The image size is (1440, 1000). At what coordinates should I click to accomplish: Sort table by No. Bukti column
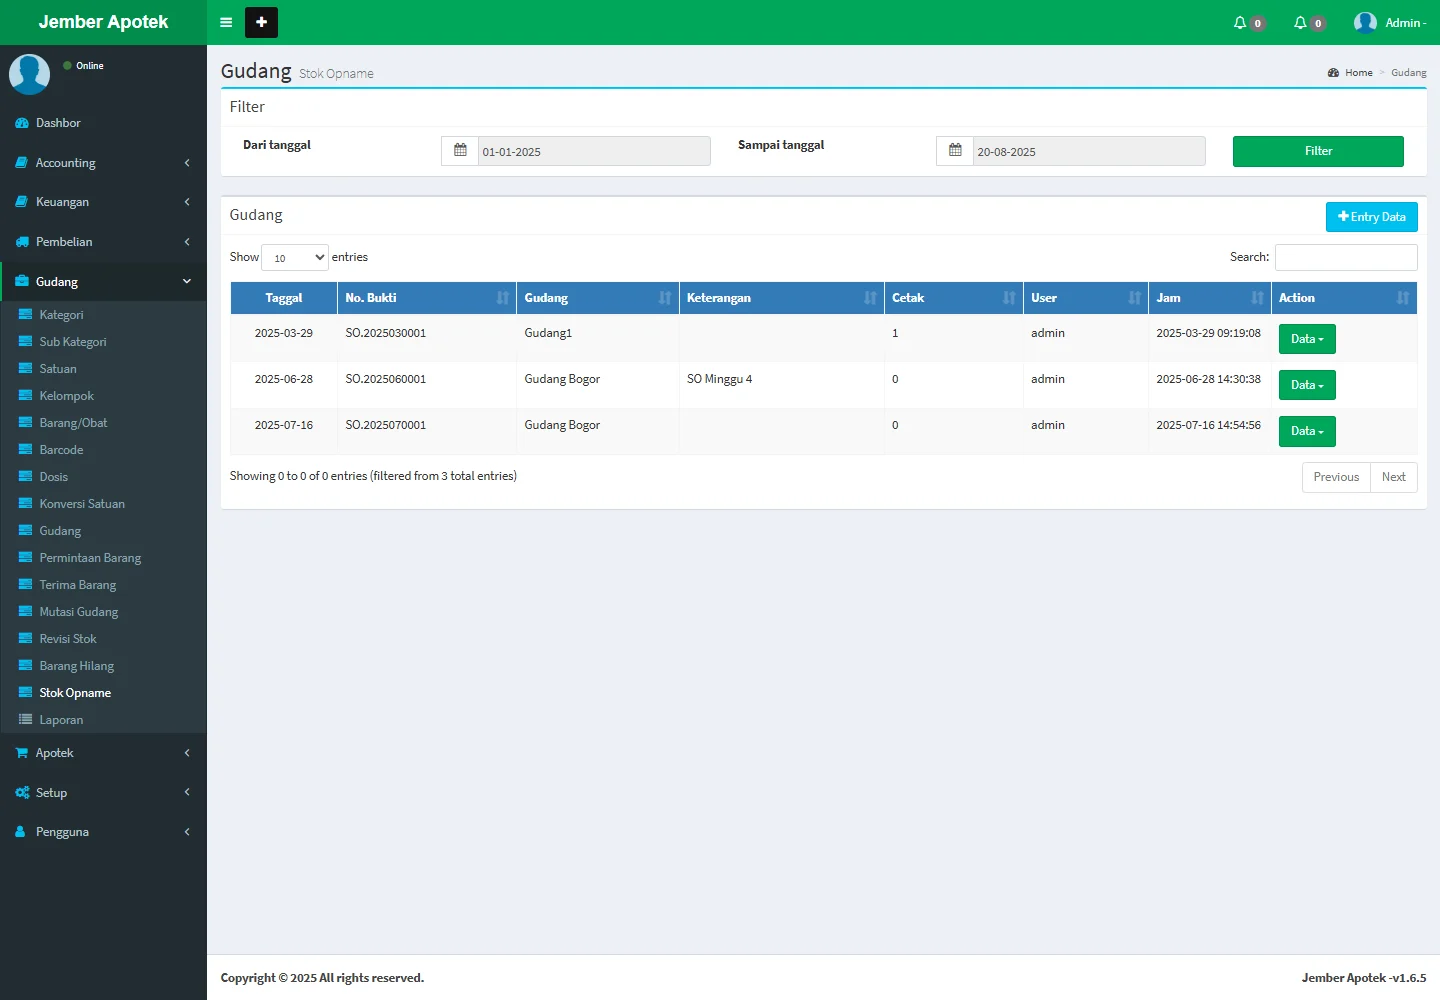point(426,298)
